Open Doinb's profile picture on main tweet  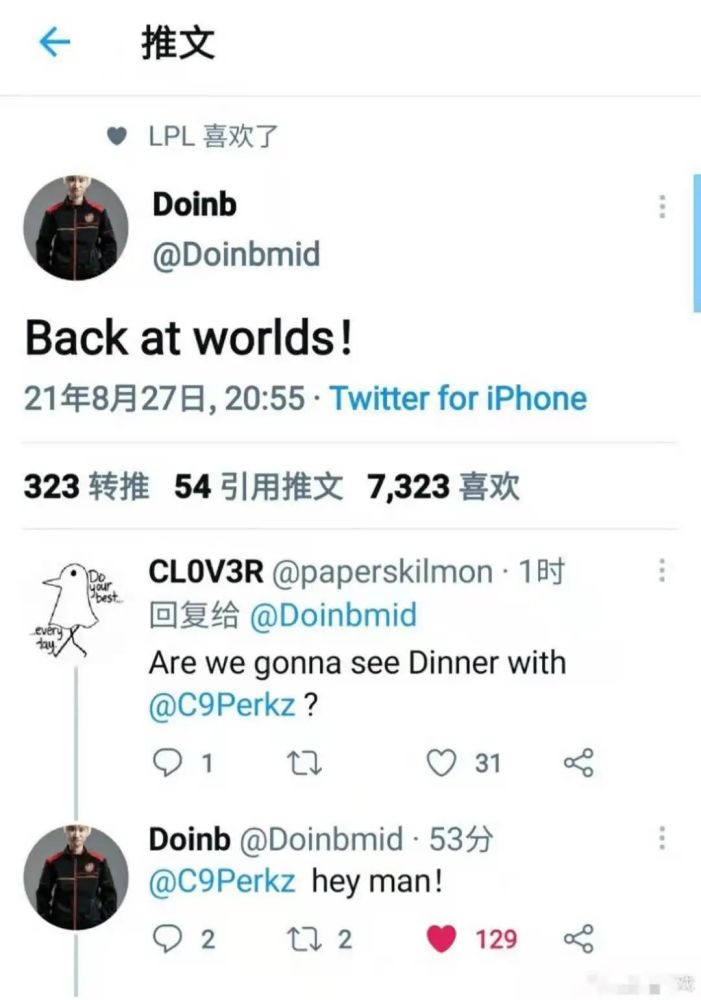coord(75,228)
